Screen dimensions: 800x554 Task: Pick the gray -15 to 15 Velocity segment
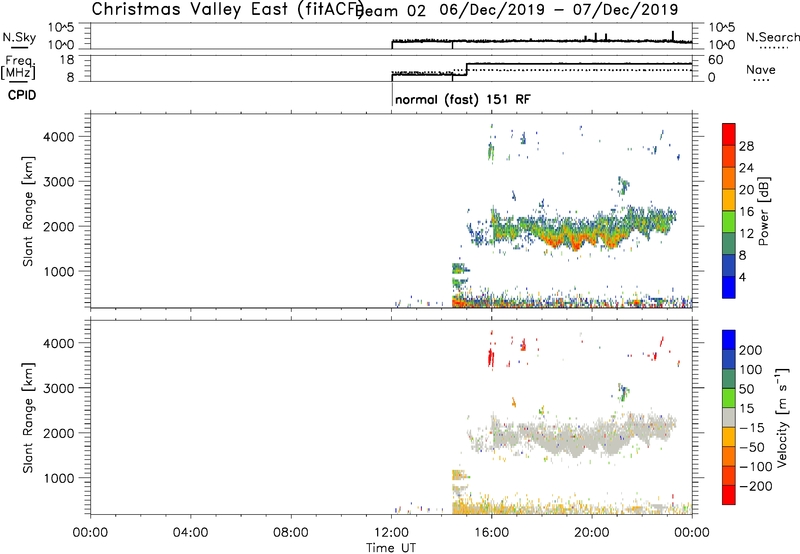point(729,418)
